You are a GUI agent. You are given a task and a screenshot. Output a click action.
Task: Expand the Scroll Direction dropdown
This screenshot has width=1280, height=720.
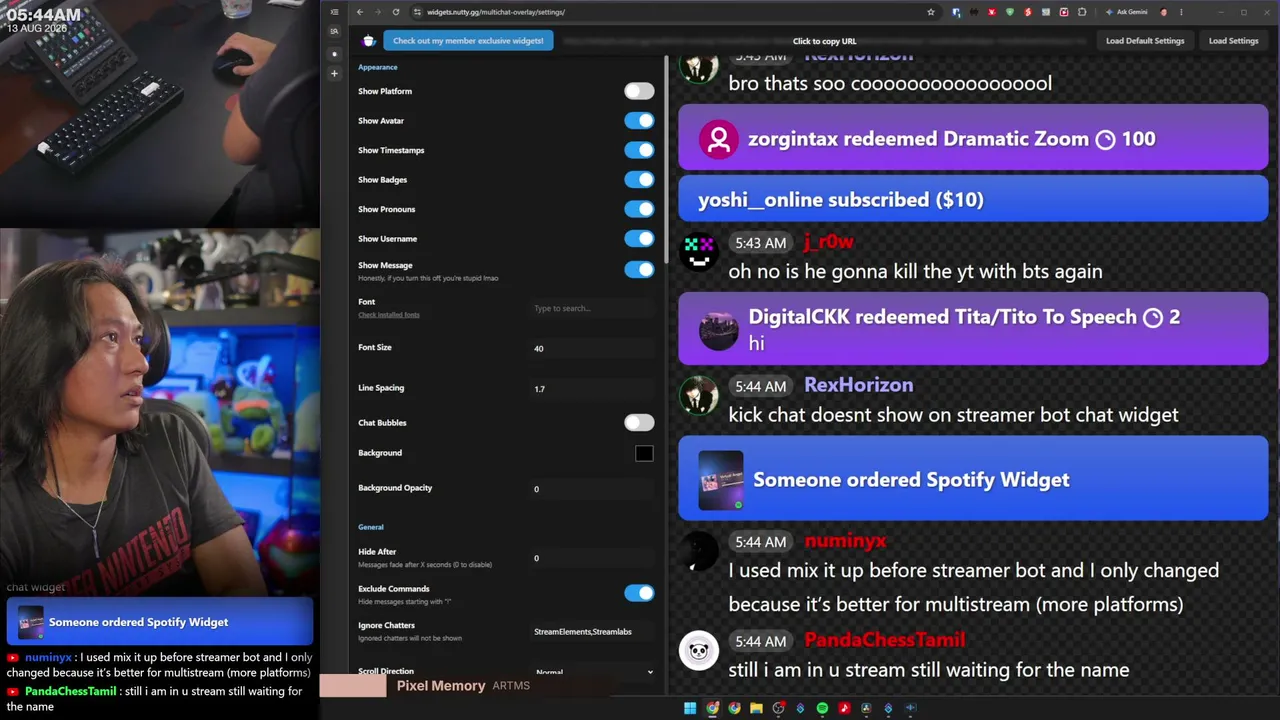(594, 673)
